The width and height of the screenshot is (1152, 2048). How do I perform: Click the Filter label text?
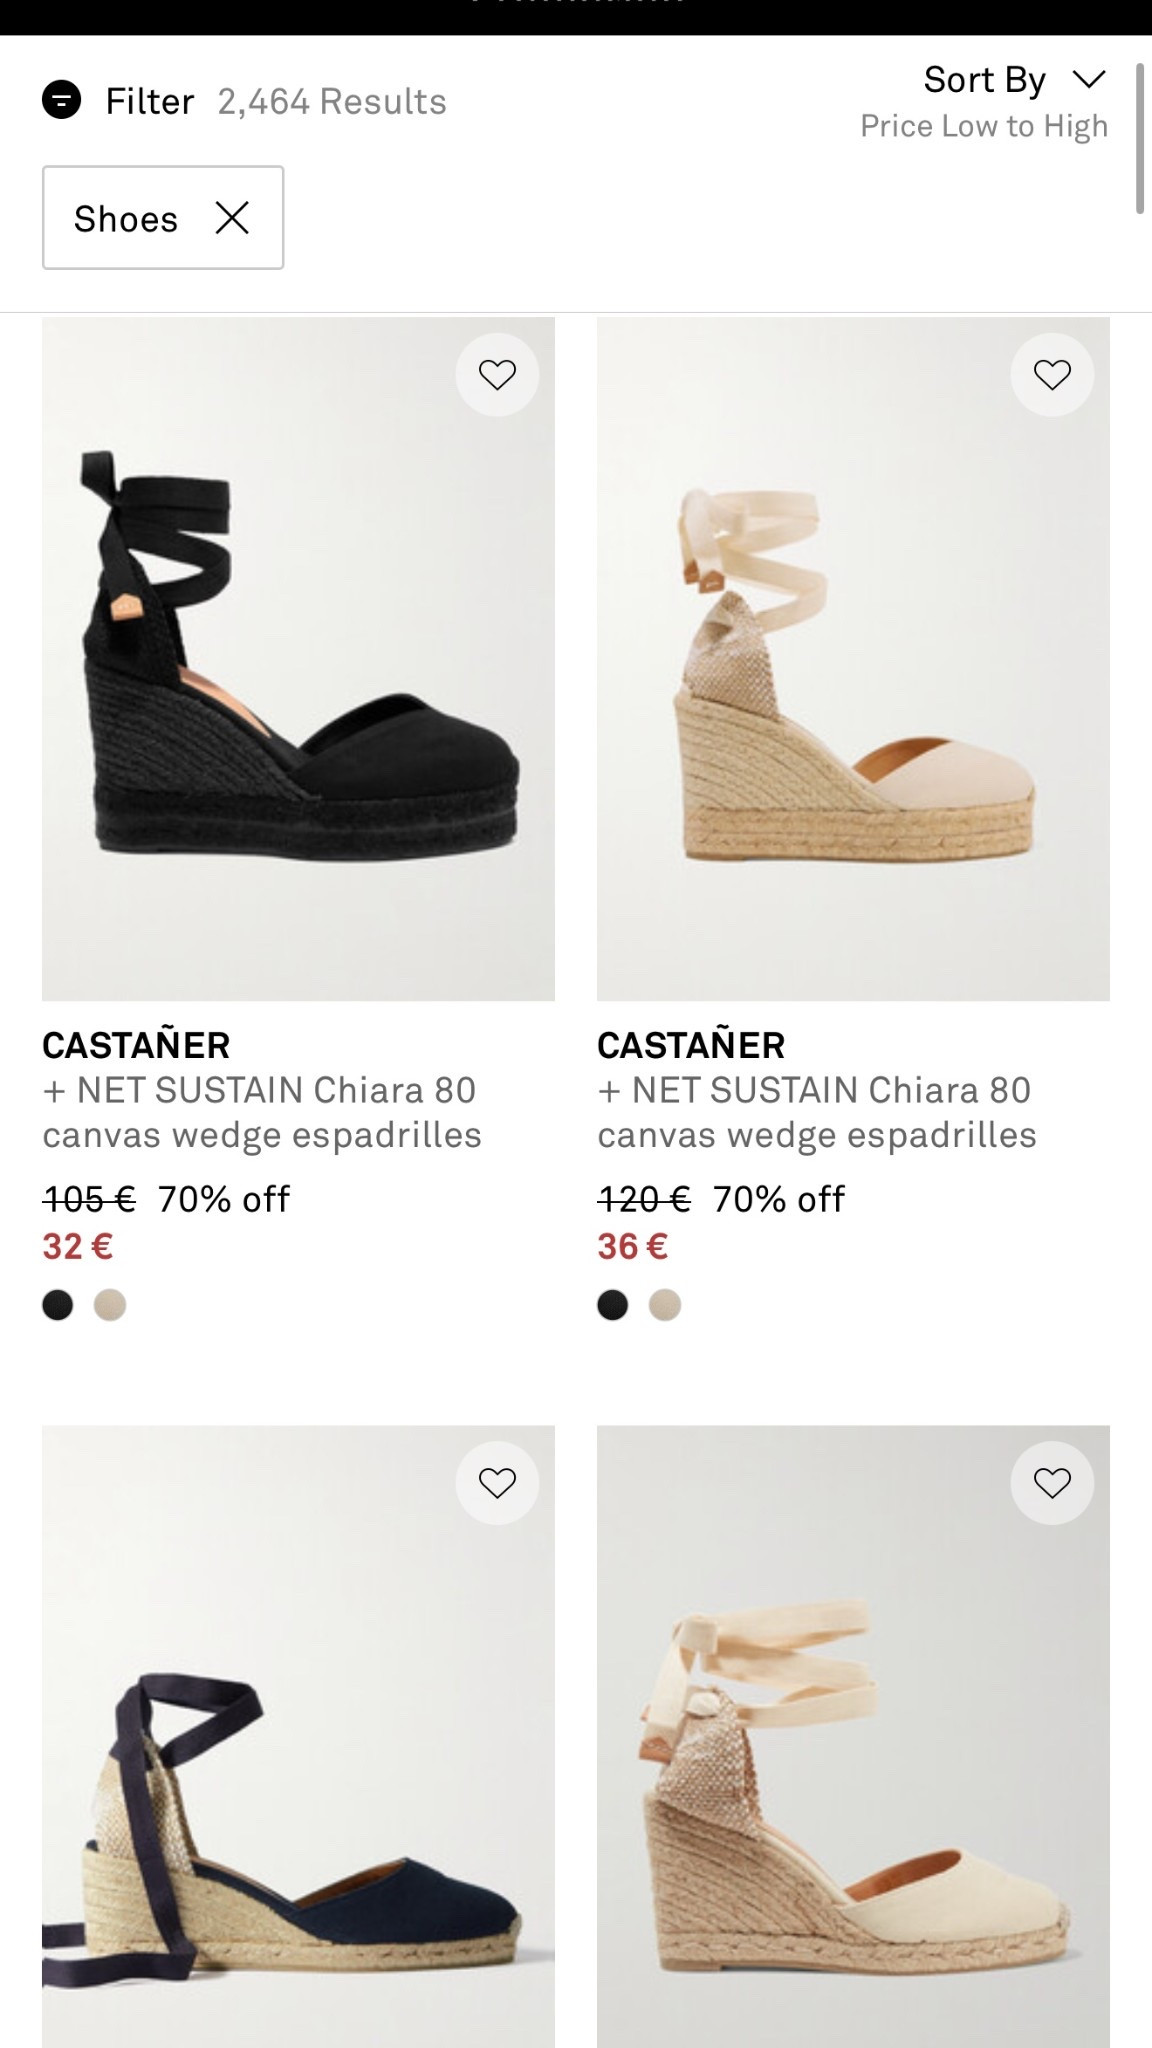(x=150, y=101)
